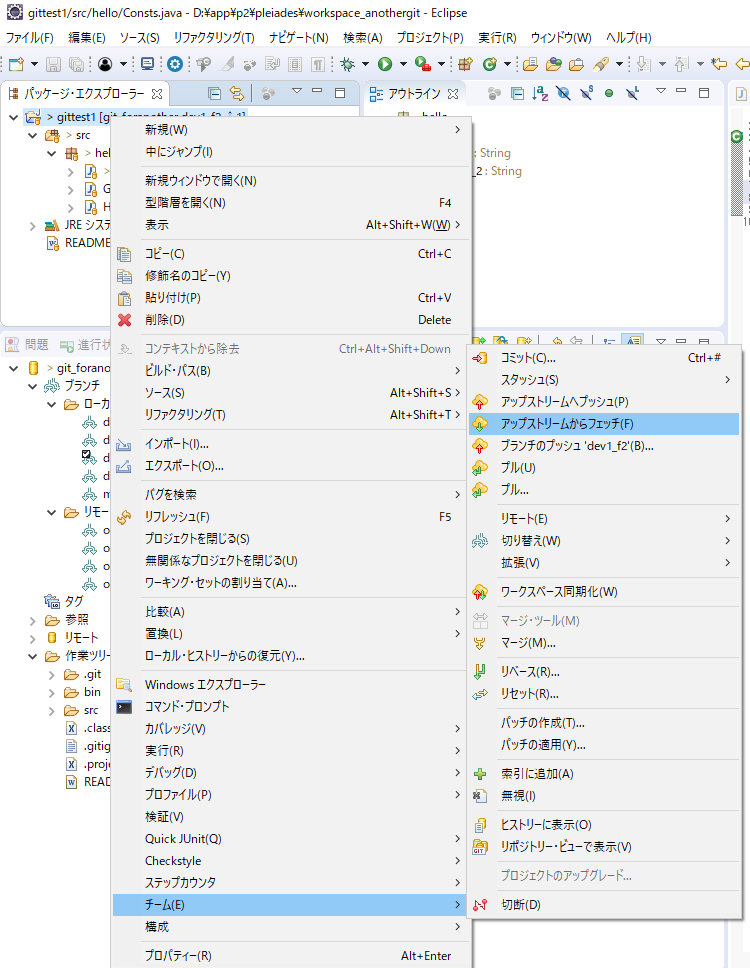This screenshot has width=750, height=968.
Task: Click the Merge icon beside マージ(M)...
Action: [x=480, y=643]
